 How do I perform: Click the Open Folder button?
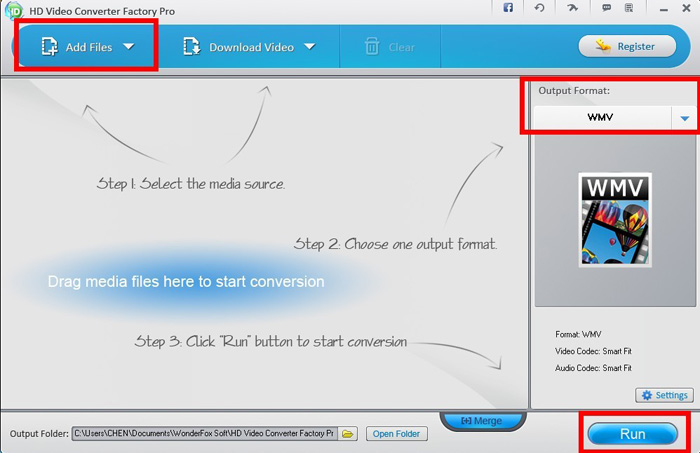(396, 434)
